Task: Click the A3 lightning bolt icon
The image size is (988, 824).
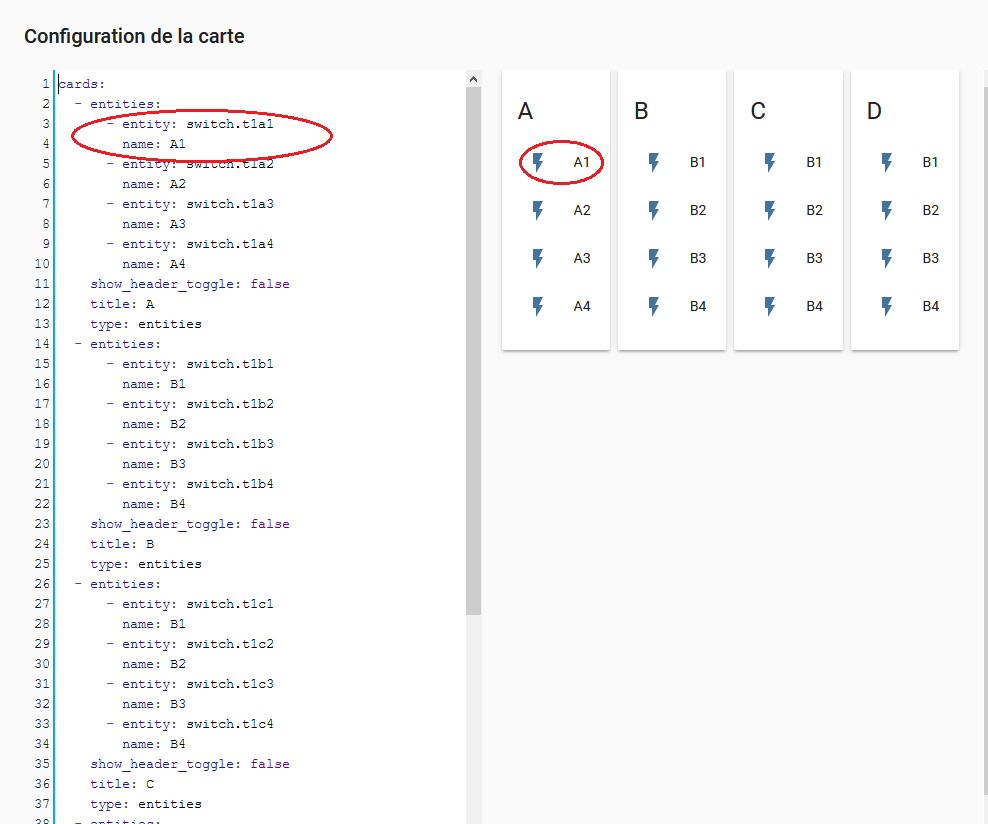Action: click(x=537, y=258)
